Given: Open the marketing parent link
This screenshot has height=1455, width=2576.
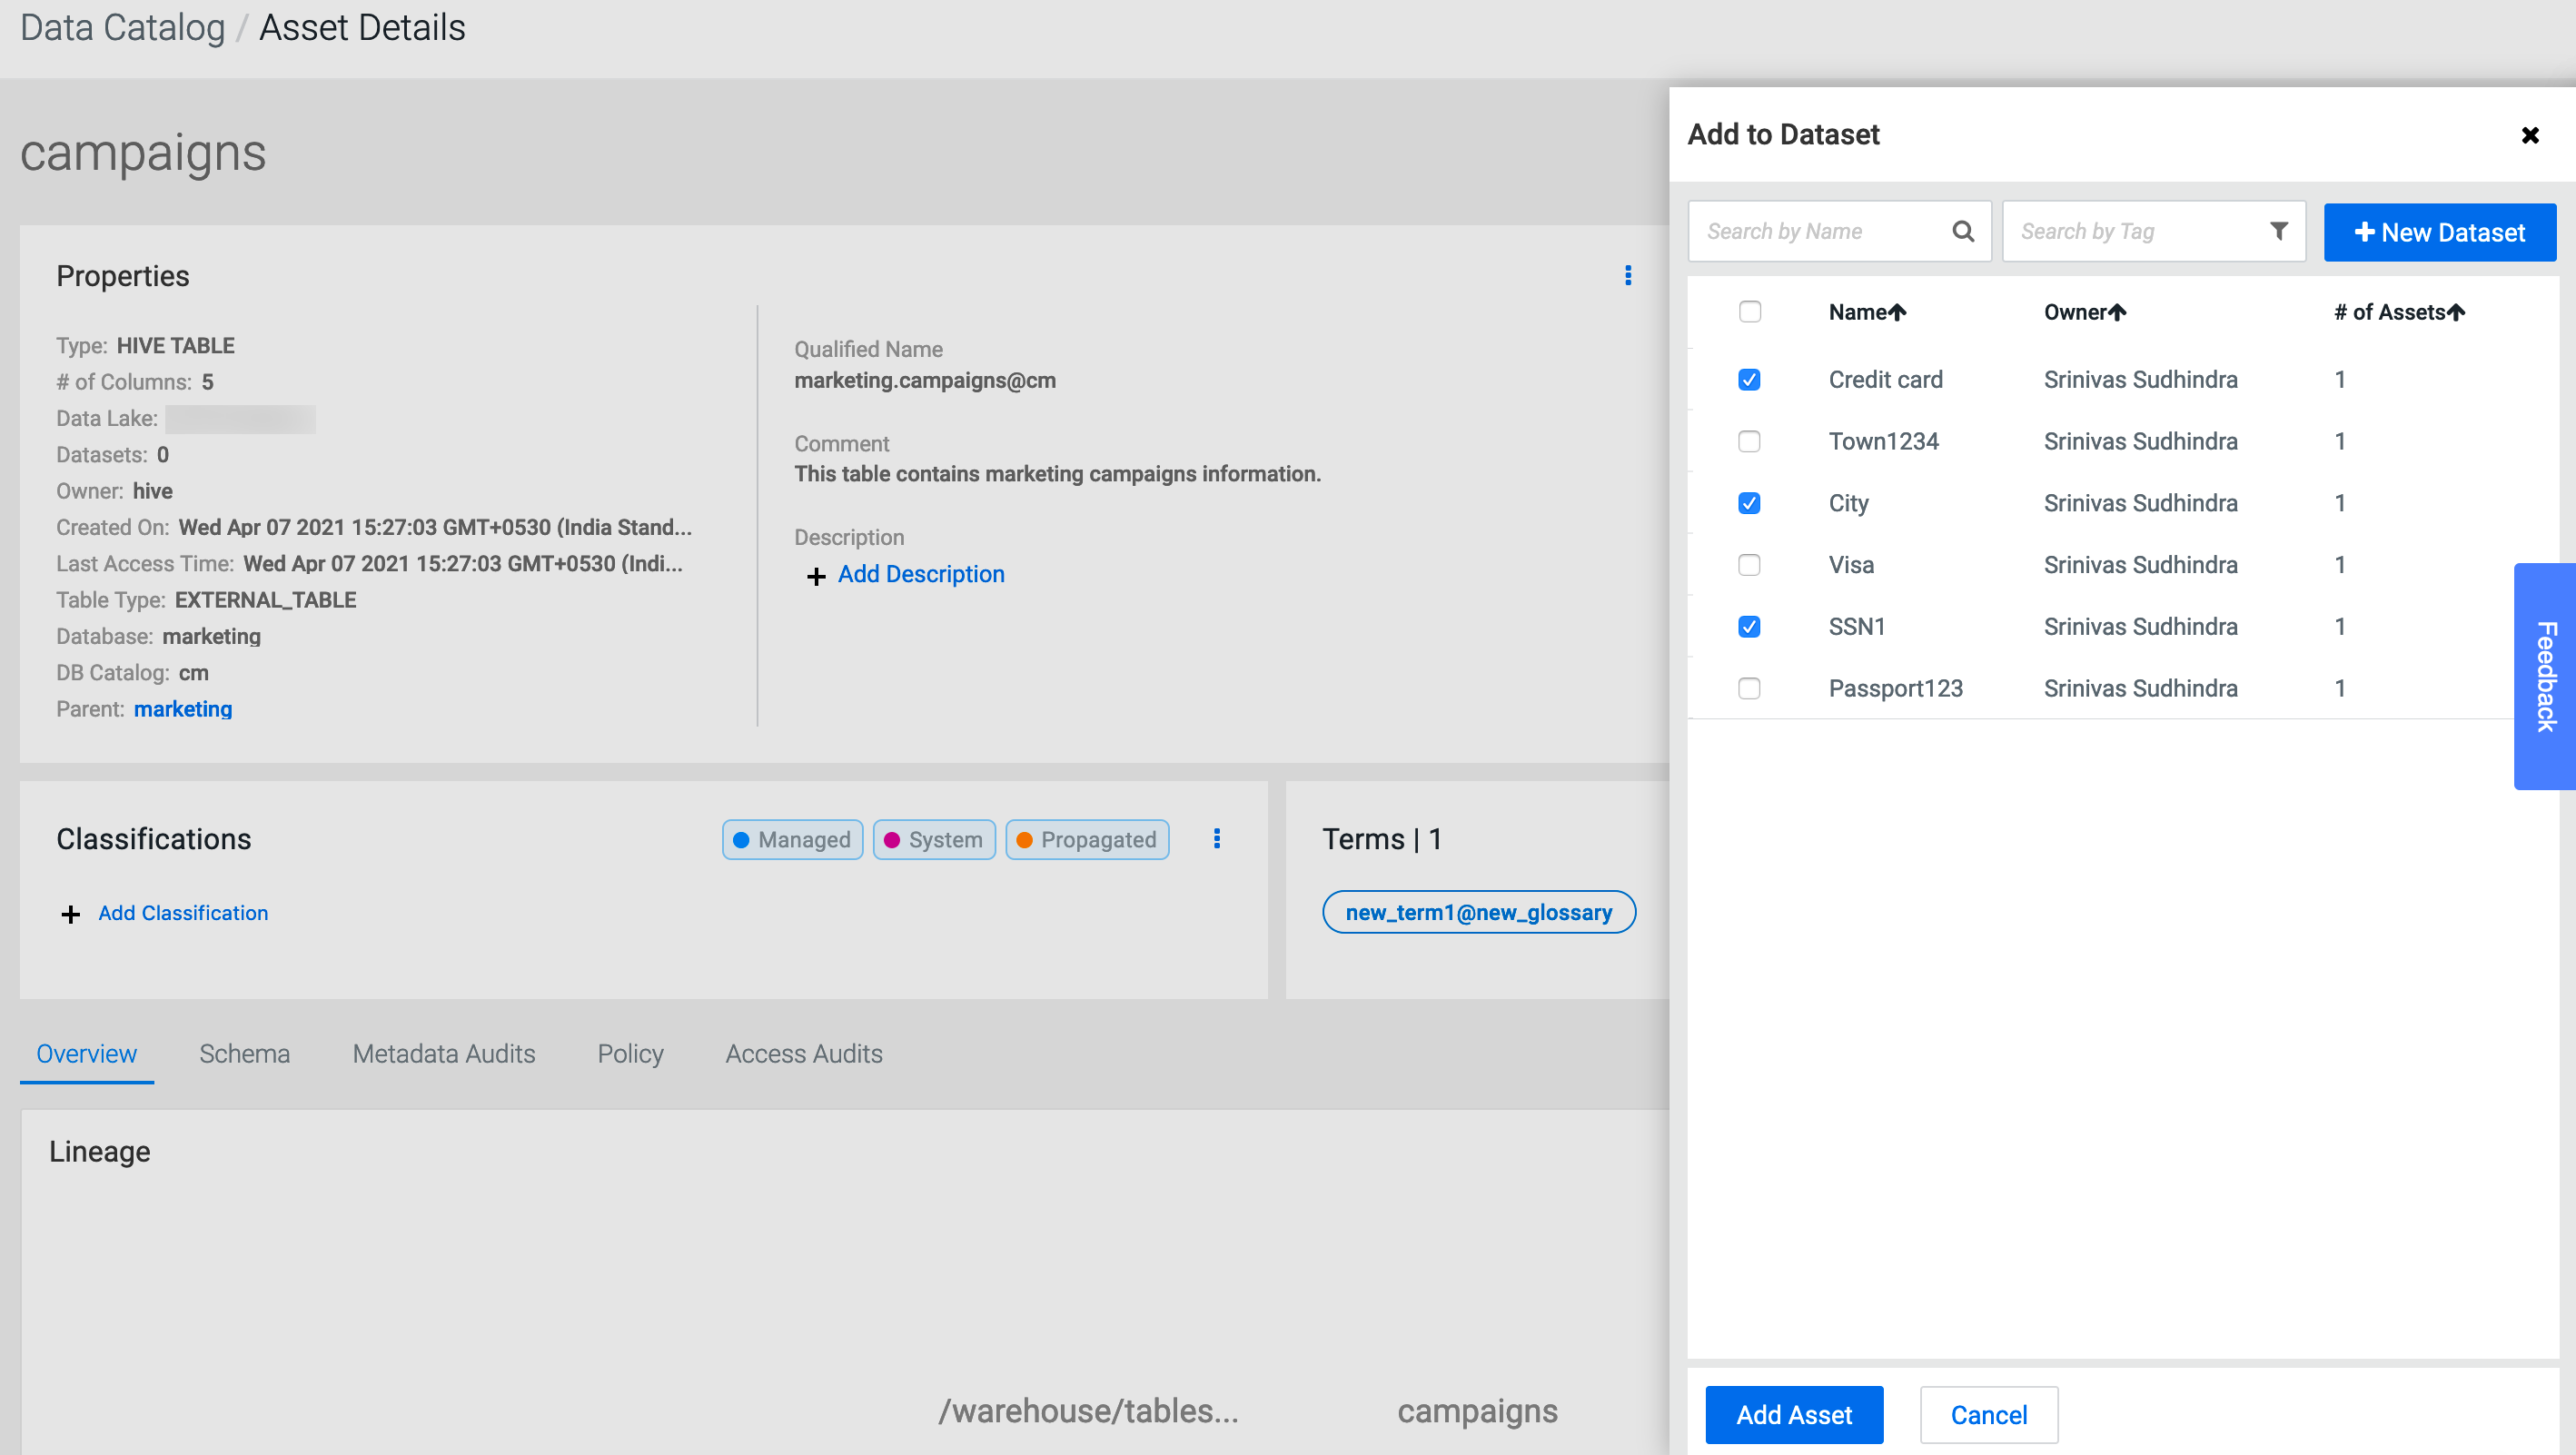Looking at the screenshot, I should tap(183, 708).
